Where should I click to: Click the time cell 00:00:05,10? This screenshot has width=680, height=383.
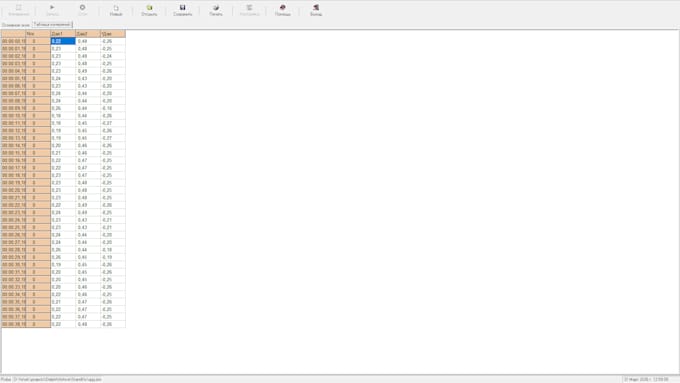coord(13,79)
